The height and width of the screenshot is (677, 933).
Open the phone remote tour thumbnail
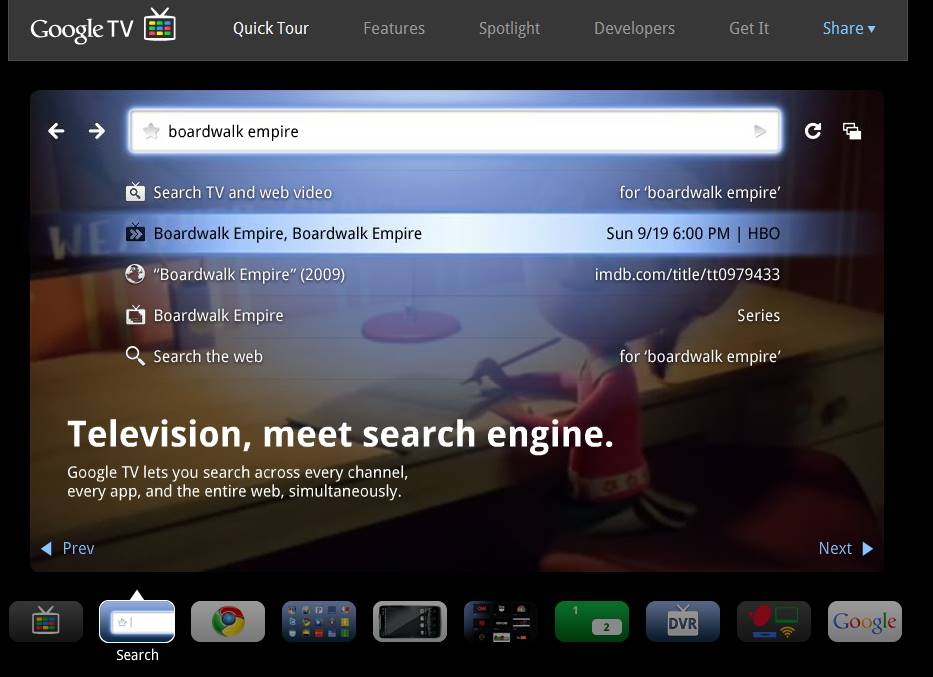[x=410, y=621]
